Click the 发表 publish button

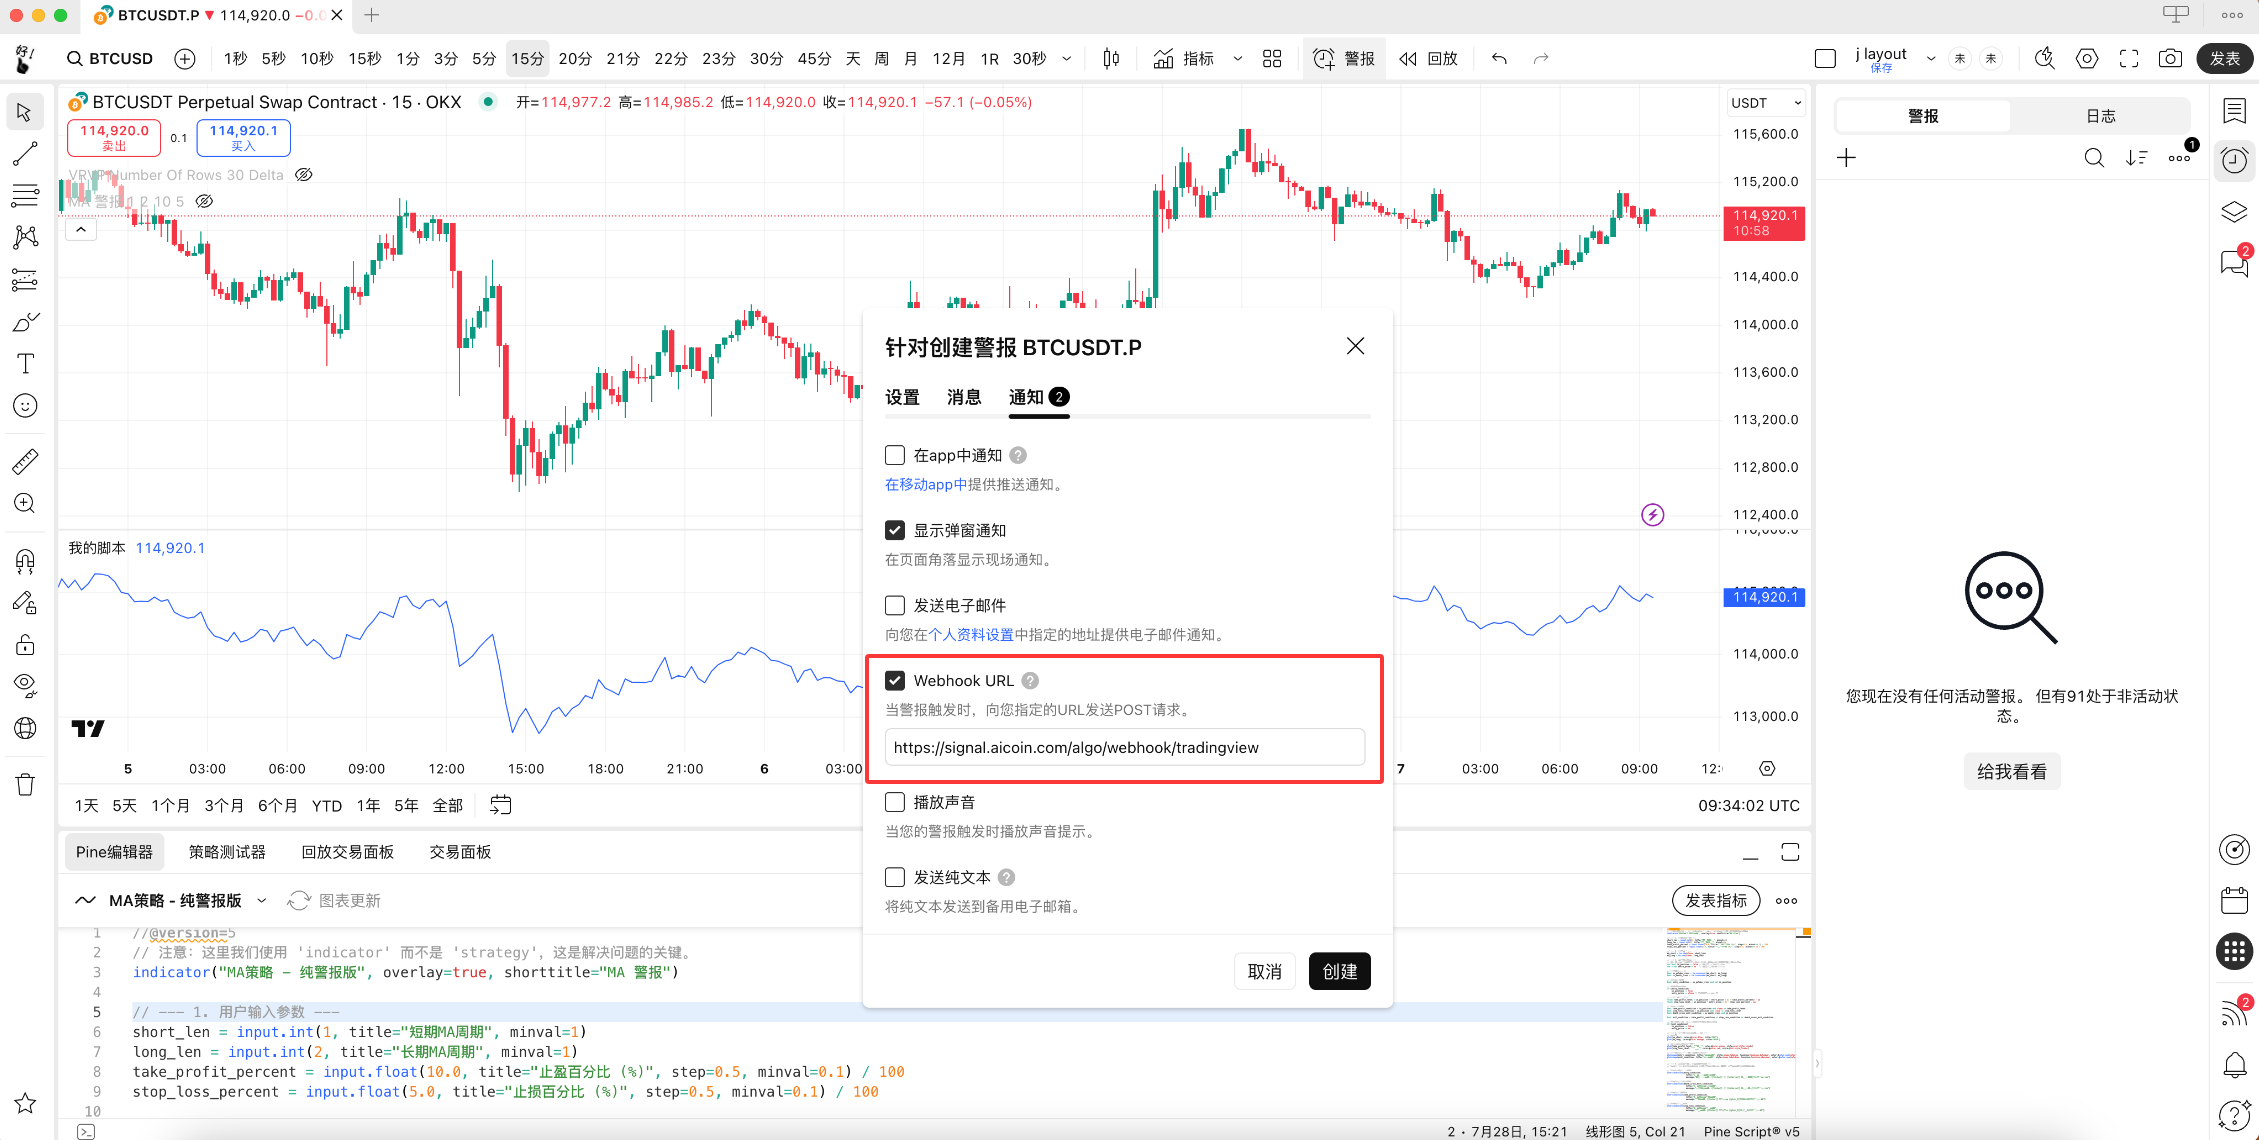pyautogui.click(x=2225, y=59)
